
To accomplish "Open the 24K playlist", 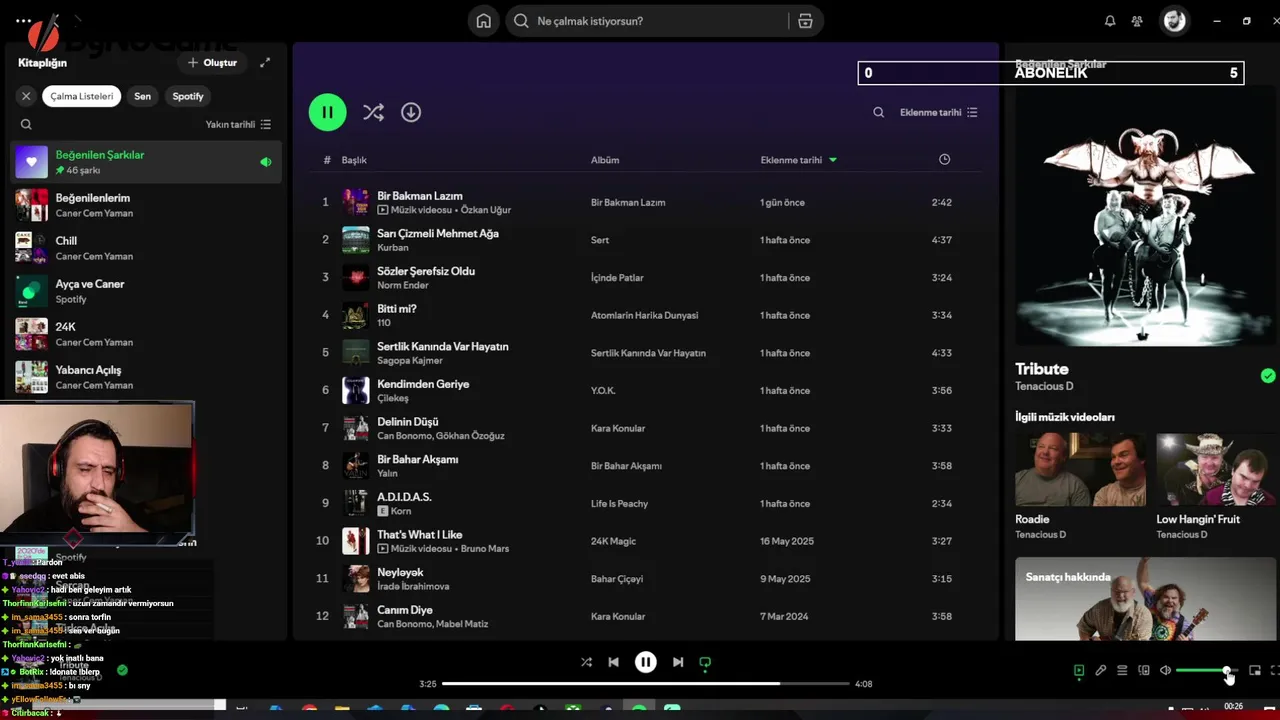I will 146,334.
